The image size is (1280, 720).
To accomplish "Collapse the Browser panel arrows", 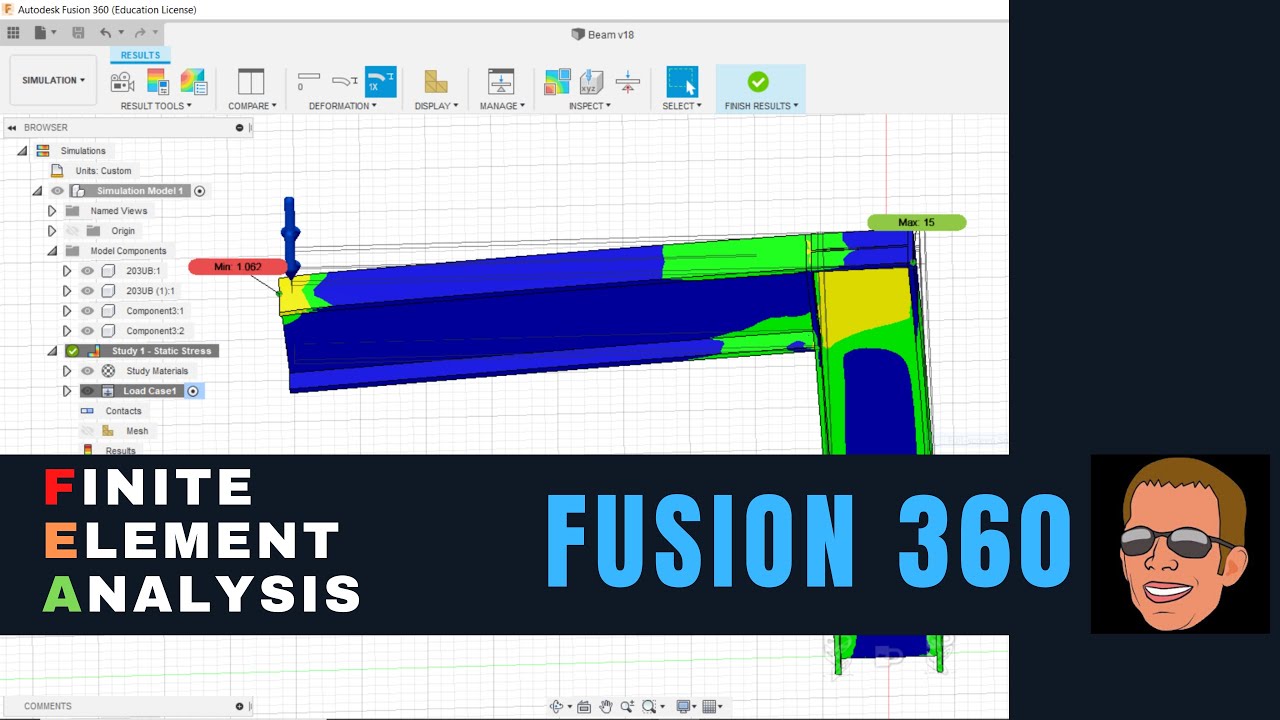I will click(12, 128).
